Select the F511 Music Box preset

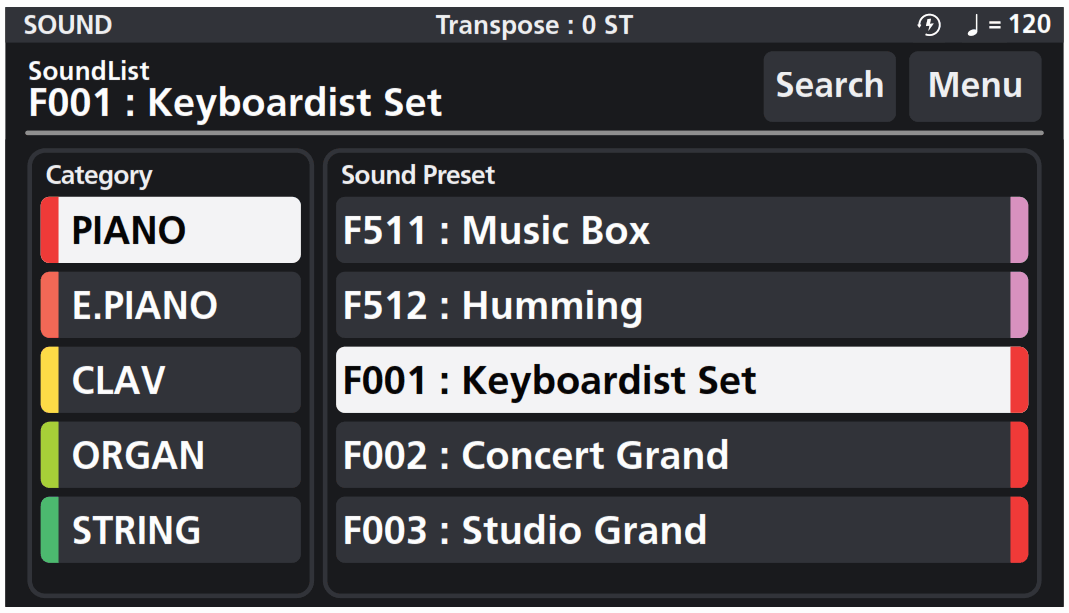[x=680, y=230]
